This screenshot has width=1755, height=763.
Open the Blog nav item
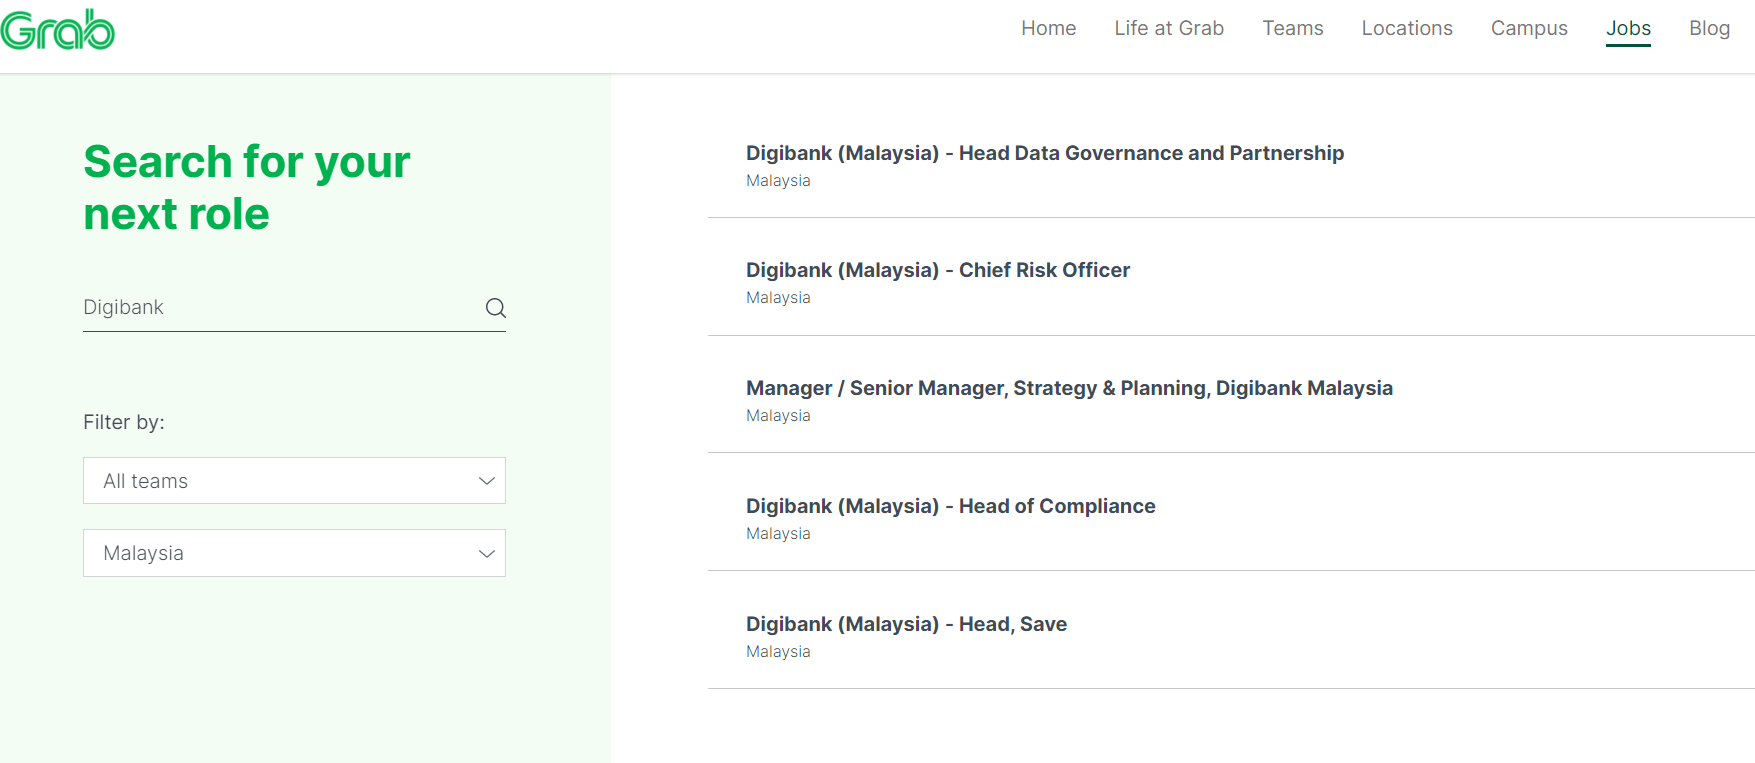point(1709,28)
